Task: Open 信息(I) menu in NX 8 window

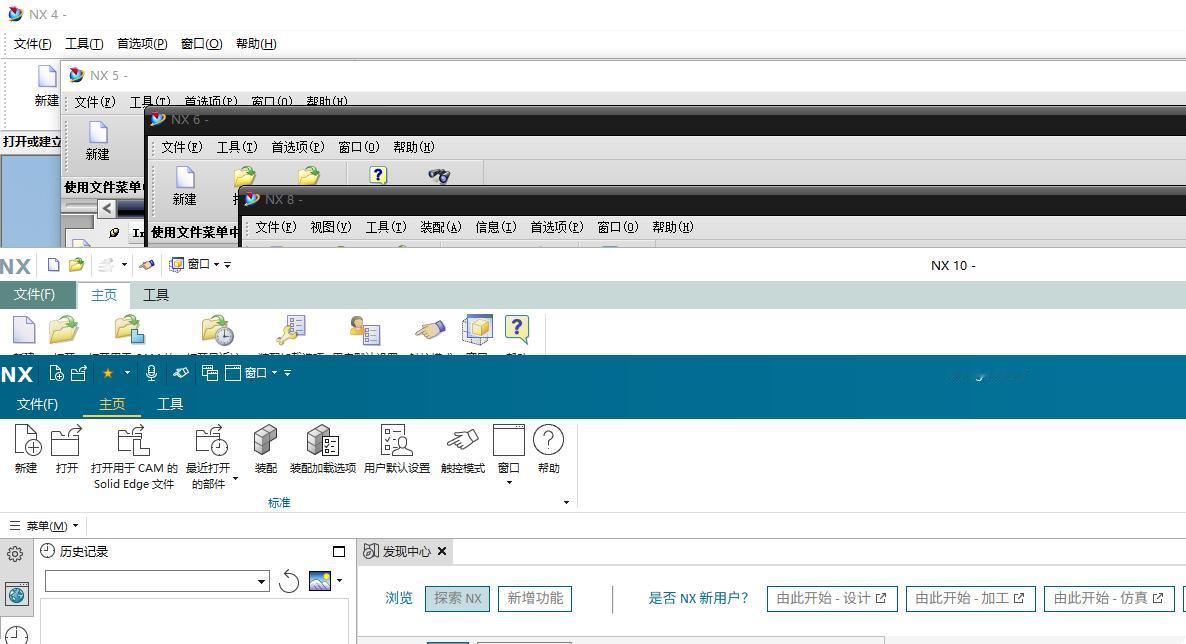Action: coord(495,227)
